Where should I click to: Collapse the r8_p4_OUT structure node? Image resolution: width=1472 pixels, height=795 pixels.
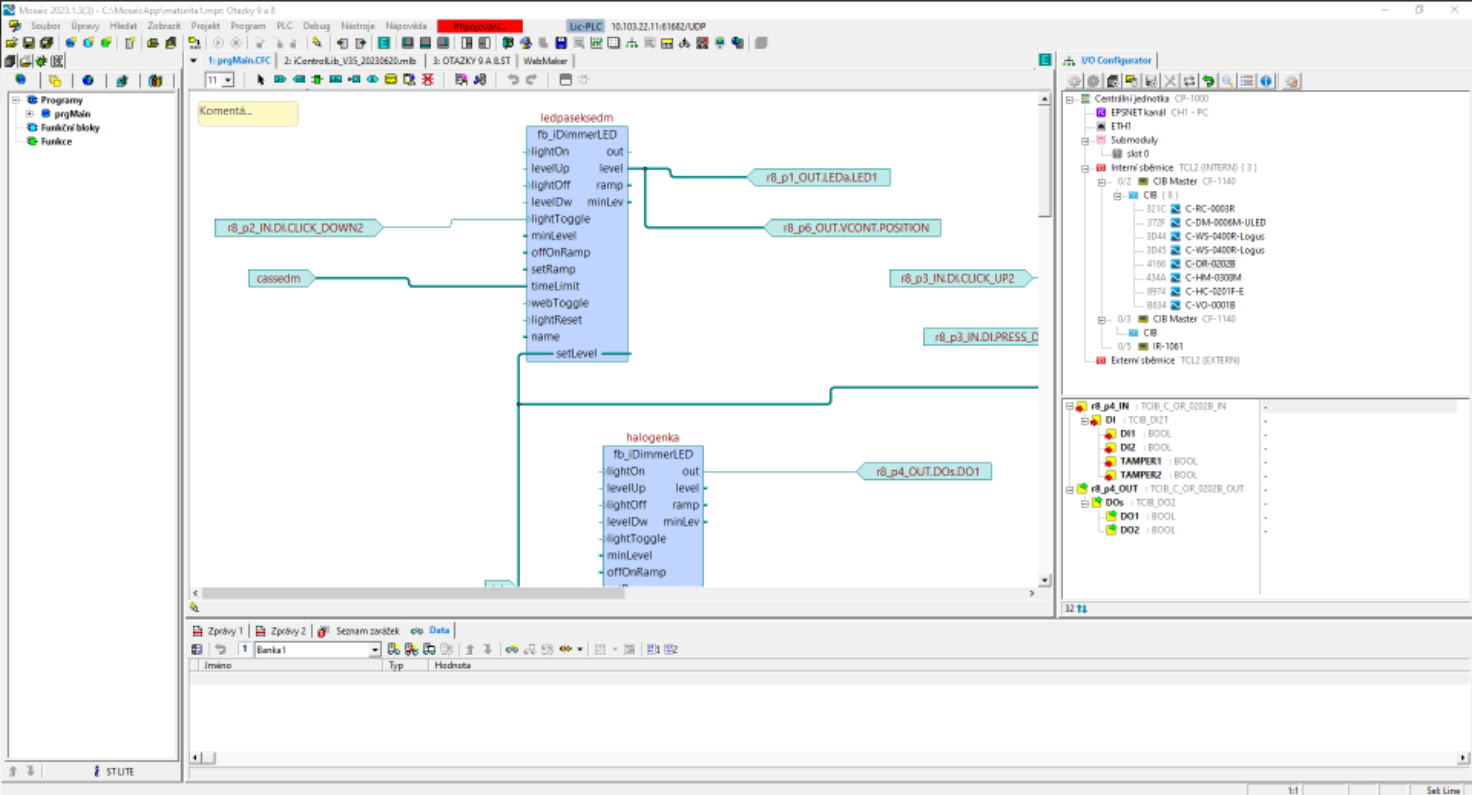[x=1070, y=489]
